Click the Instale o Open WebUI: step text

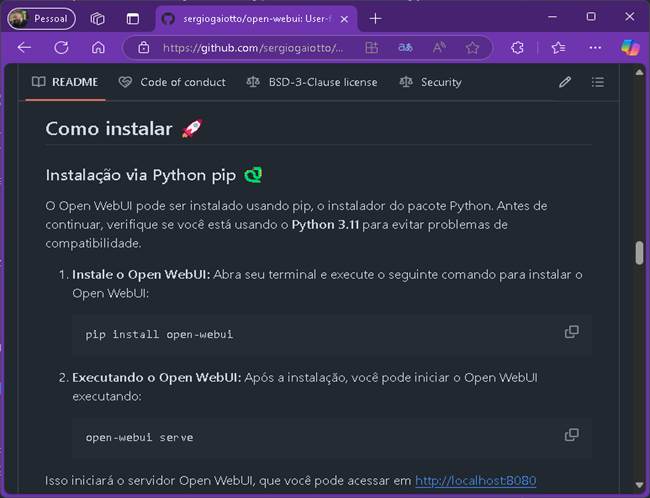coord(141,275)
